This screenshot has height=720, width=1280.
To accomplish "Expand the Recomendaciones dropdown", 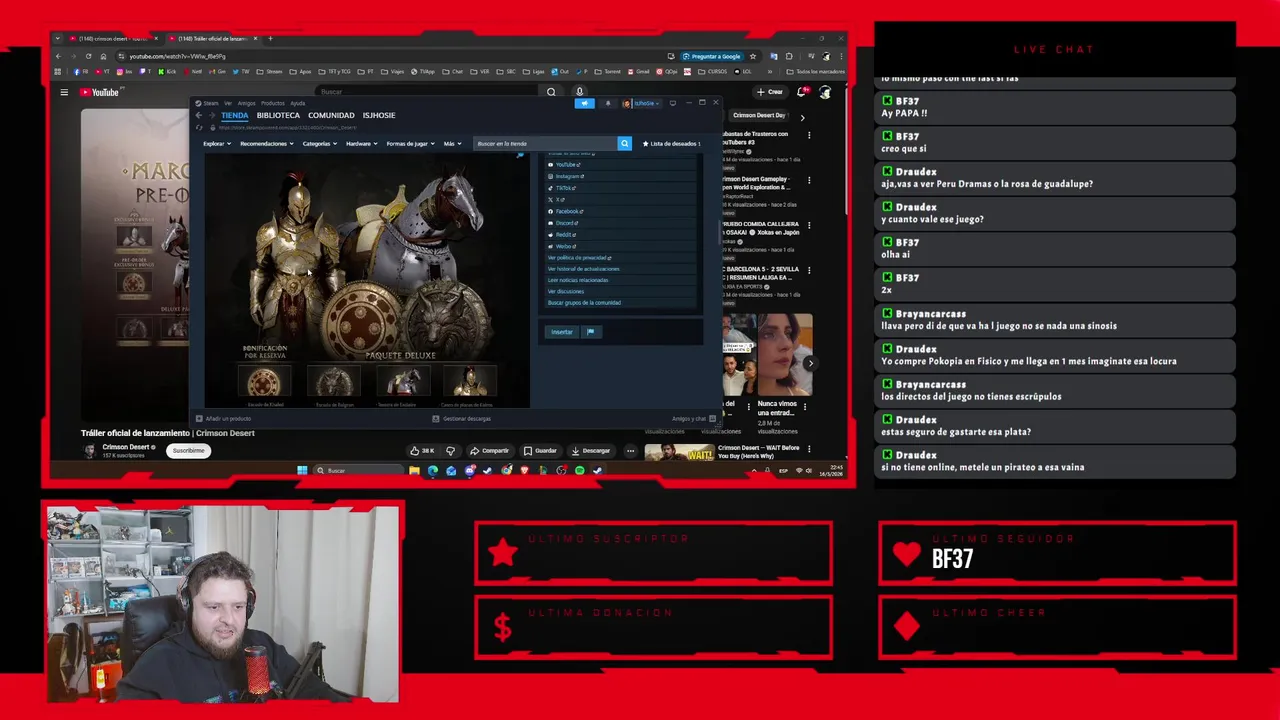I will pos(267,143).
